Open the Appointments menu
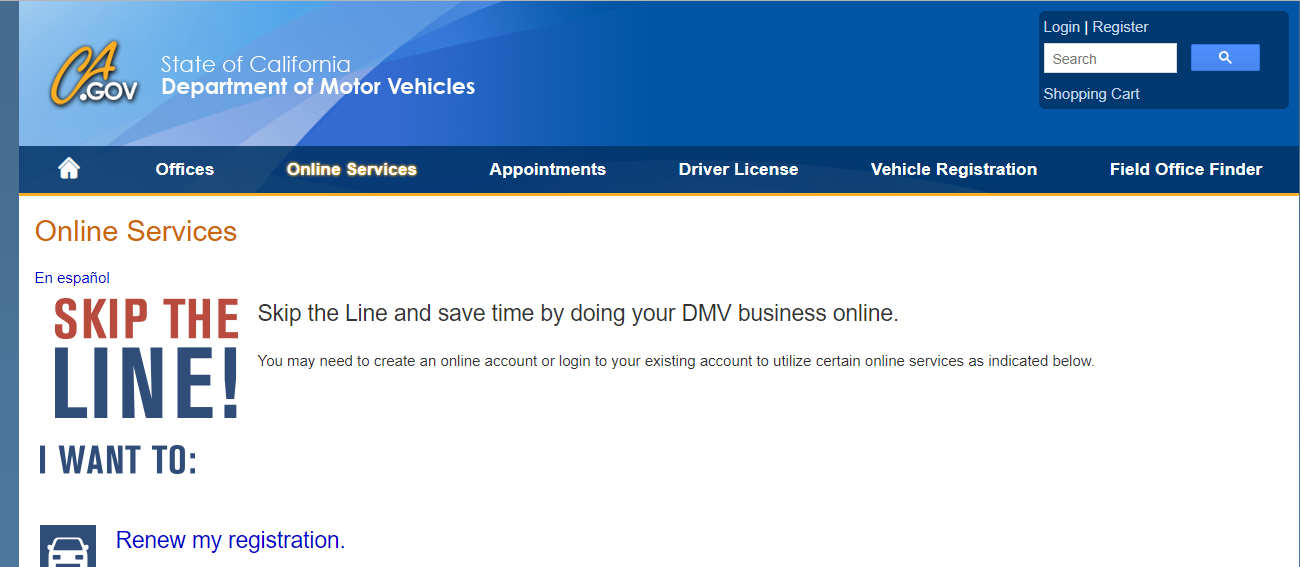Screen dimensions: 1300x567 (x=548, y=169)
